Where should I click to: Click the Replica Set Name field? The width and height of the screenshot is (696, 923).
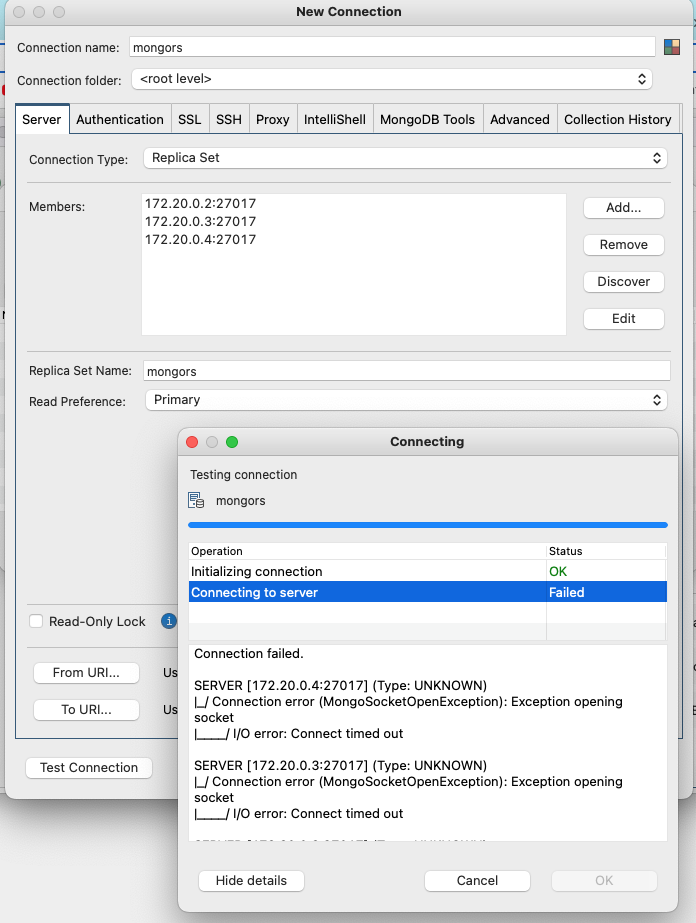[405, 371]
